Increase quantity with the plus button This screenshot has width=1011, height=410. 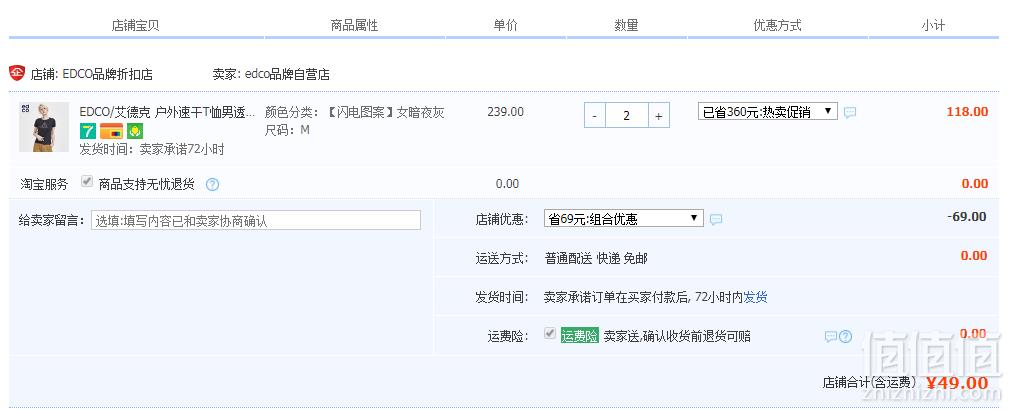(x=658, y=116)
